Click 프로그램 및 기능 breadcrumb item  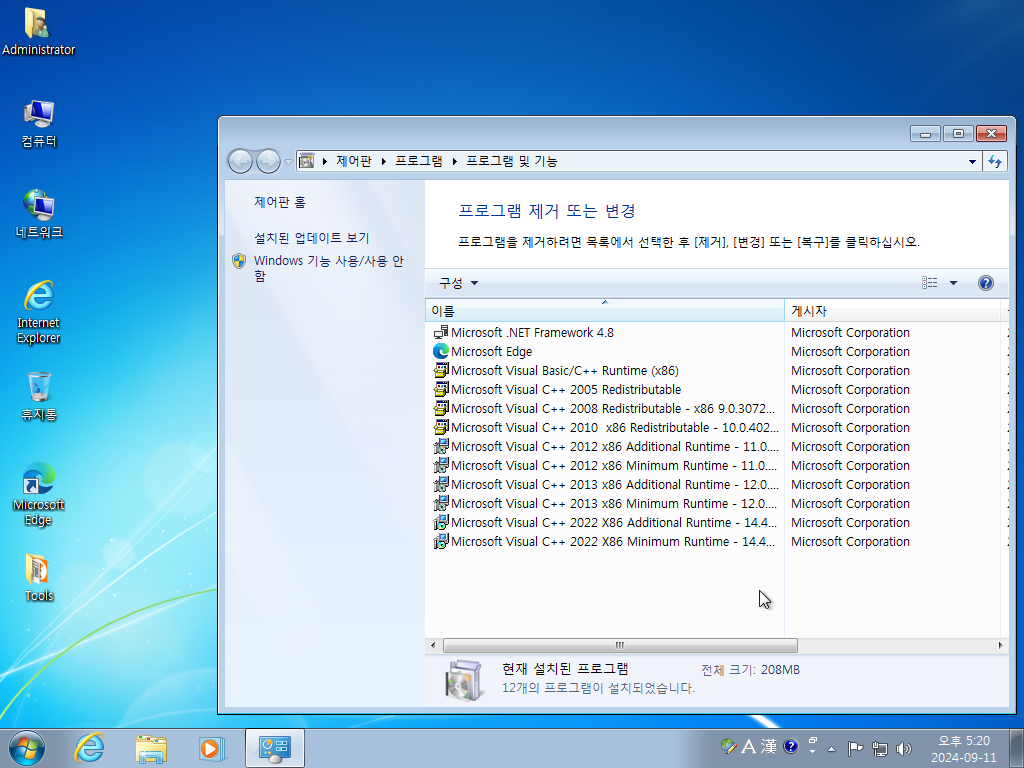point(511,161)
